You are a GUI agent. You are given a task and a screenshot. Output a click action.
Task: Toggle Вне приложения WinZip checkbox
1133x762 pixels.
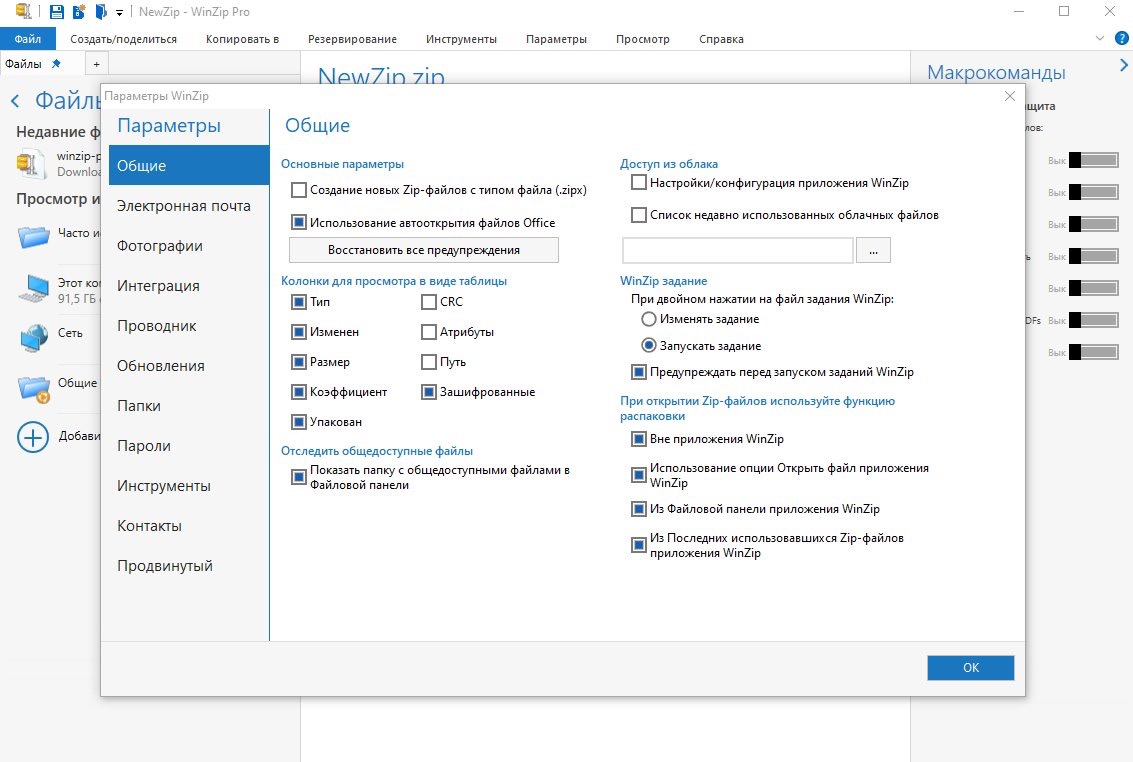639,439
